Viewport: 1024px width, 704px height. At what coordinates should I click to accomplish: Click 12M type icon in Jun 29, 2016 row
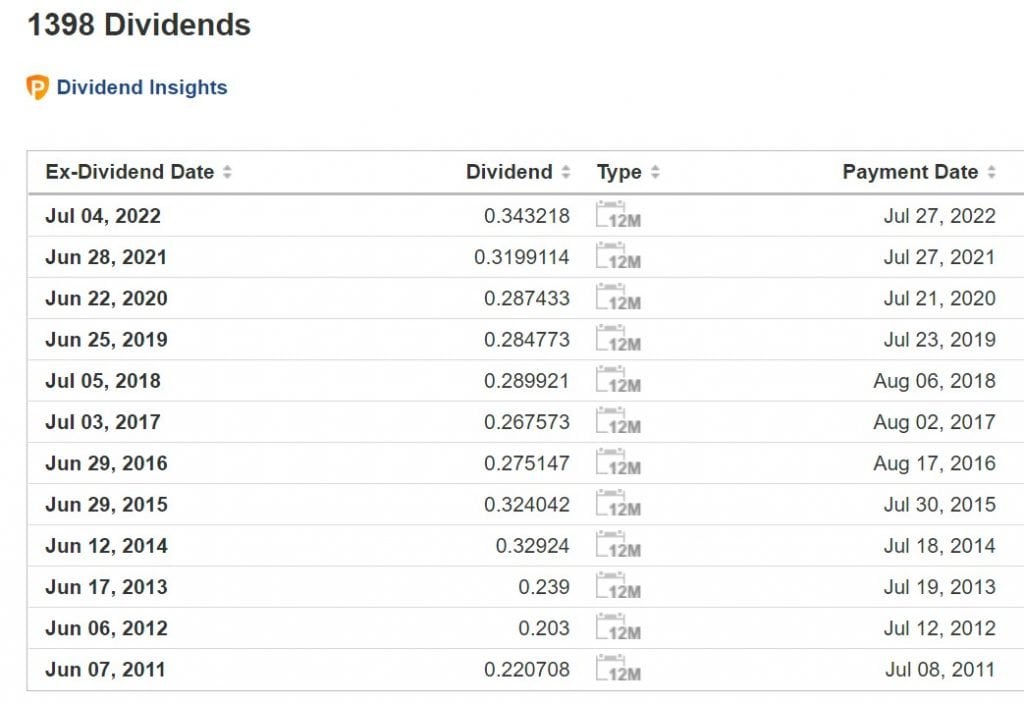tap(618, 463)
